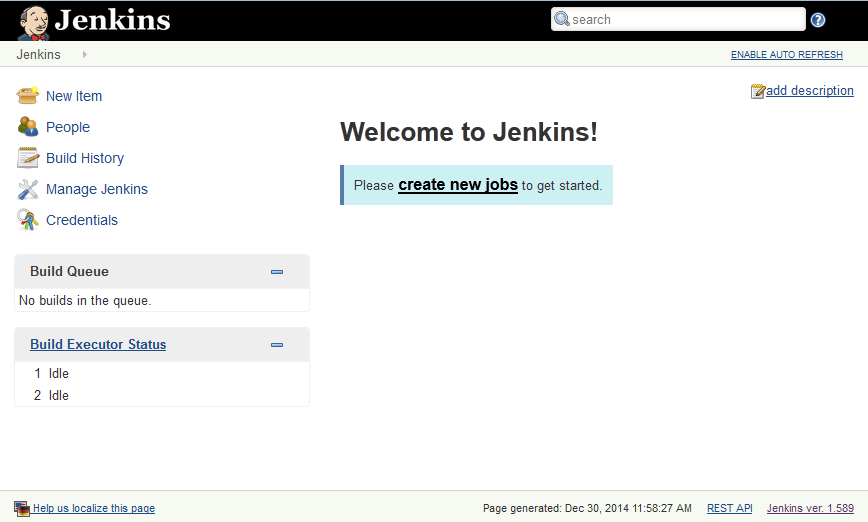Collapse the Build Queue panel
This screenshot has width=868, height=522.
pos(277,272)
